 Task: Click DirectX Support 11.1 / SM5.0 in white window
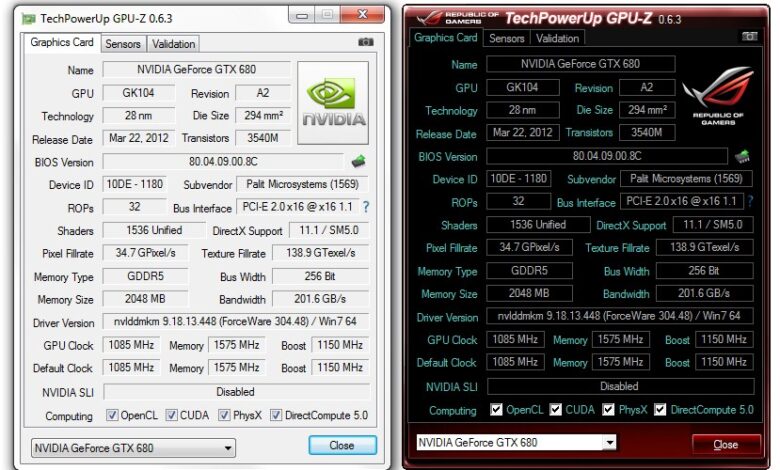pyautogui.click(x=329, y=230)
